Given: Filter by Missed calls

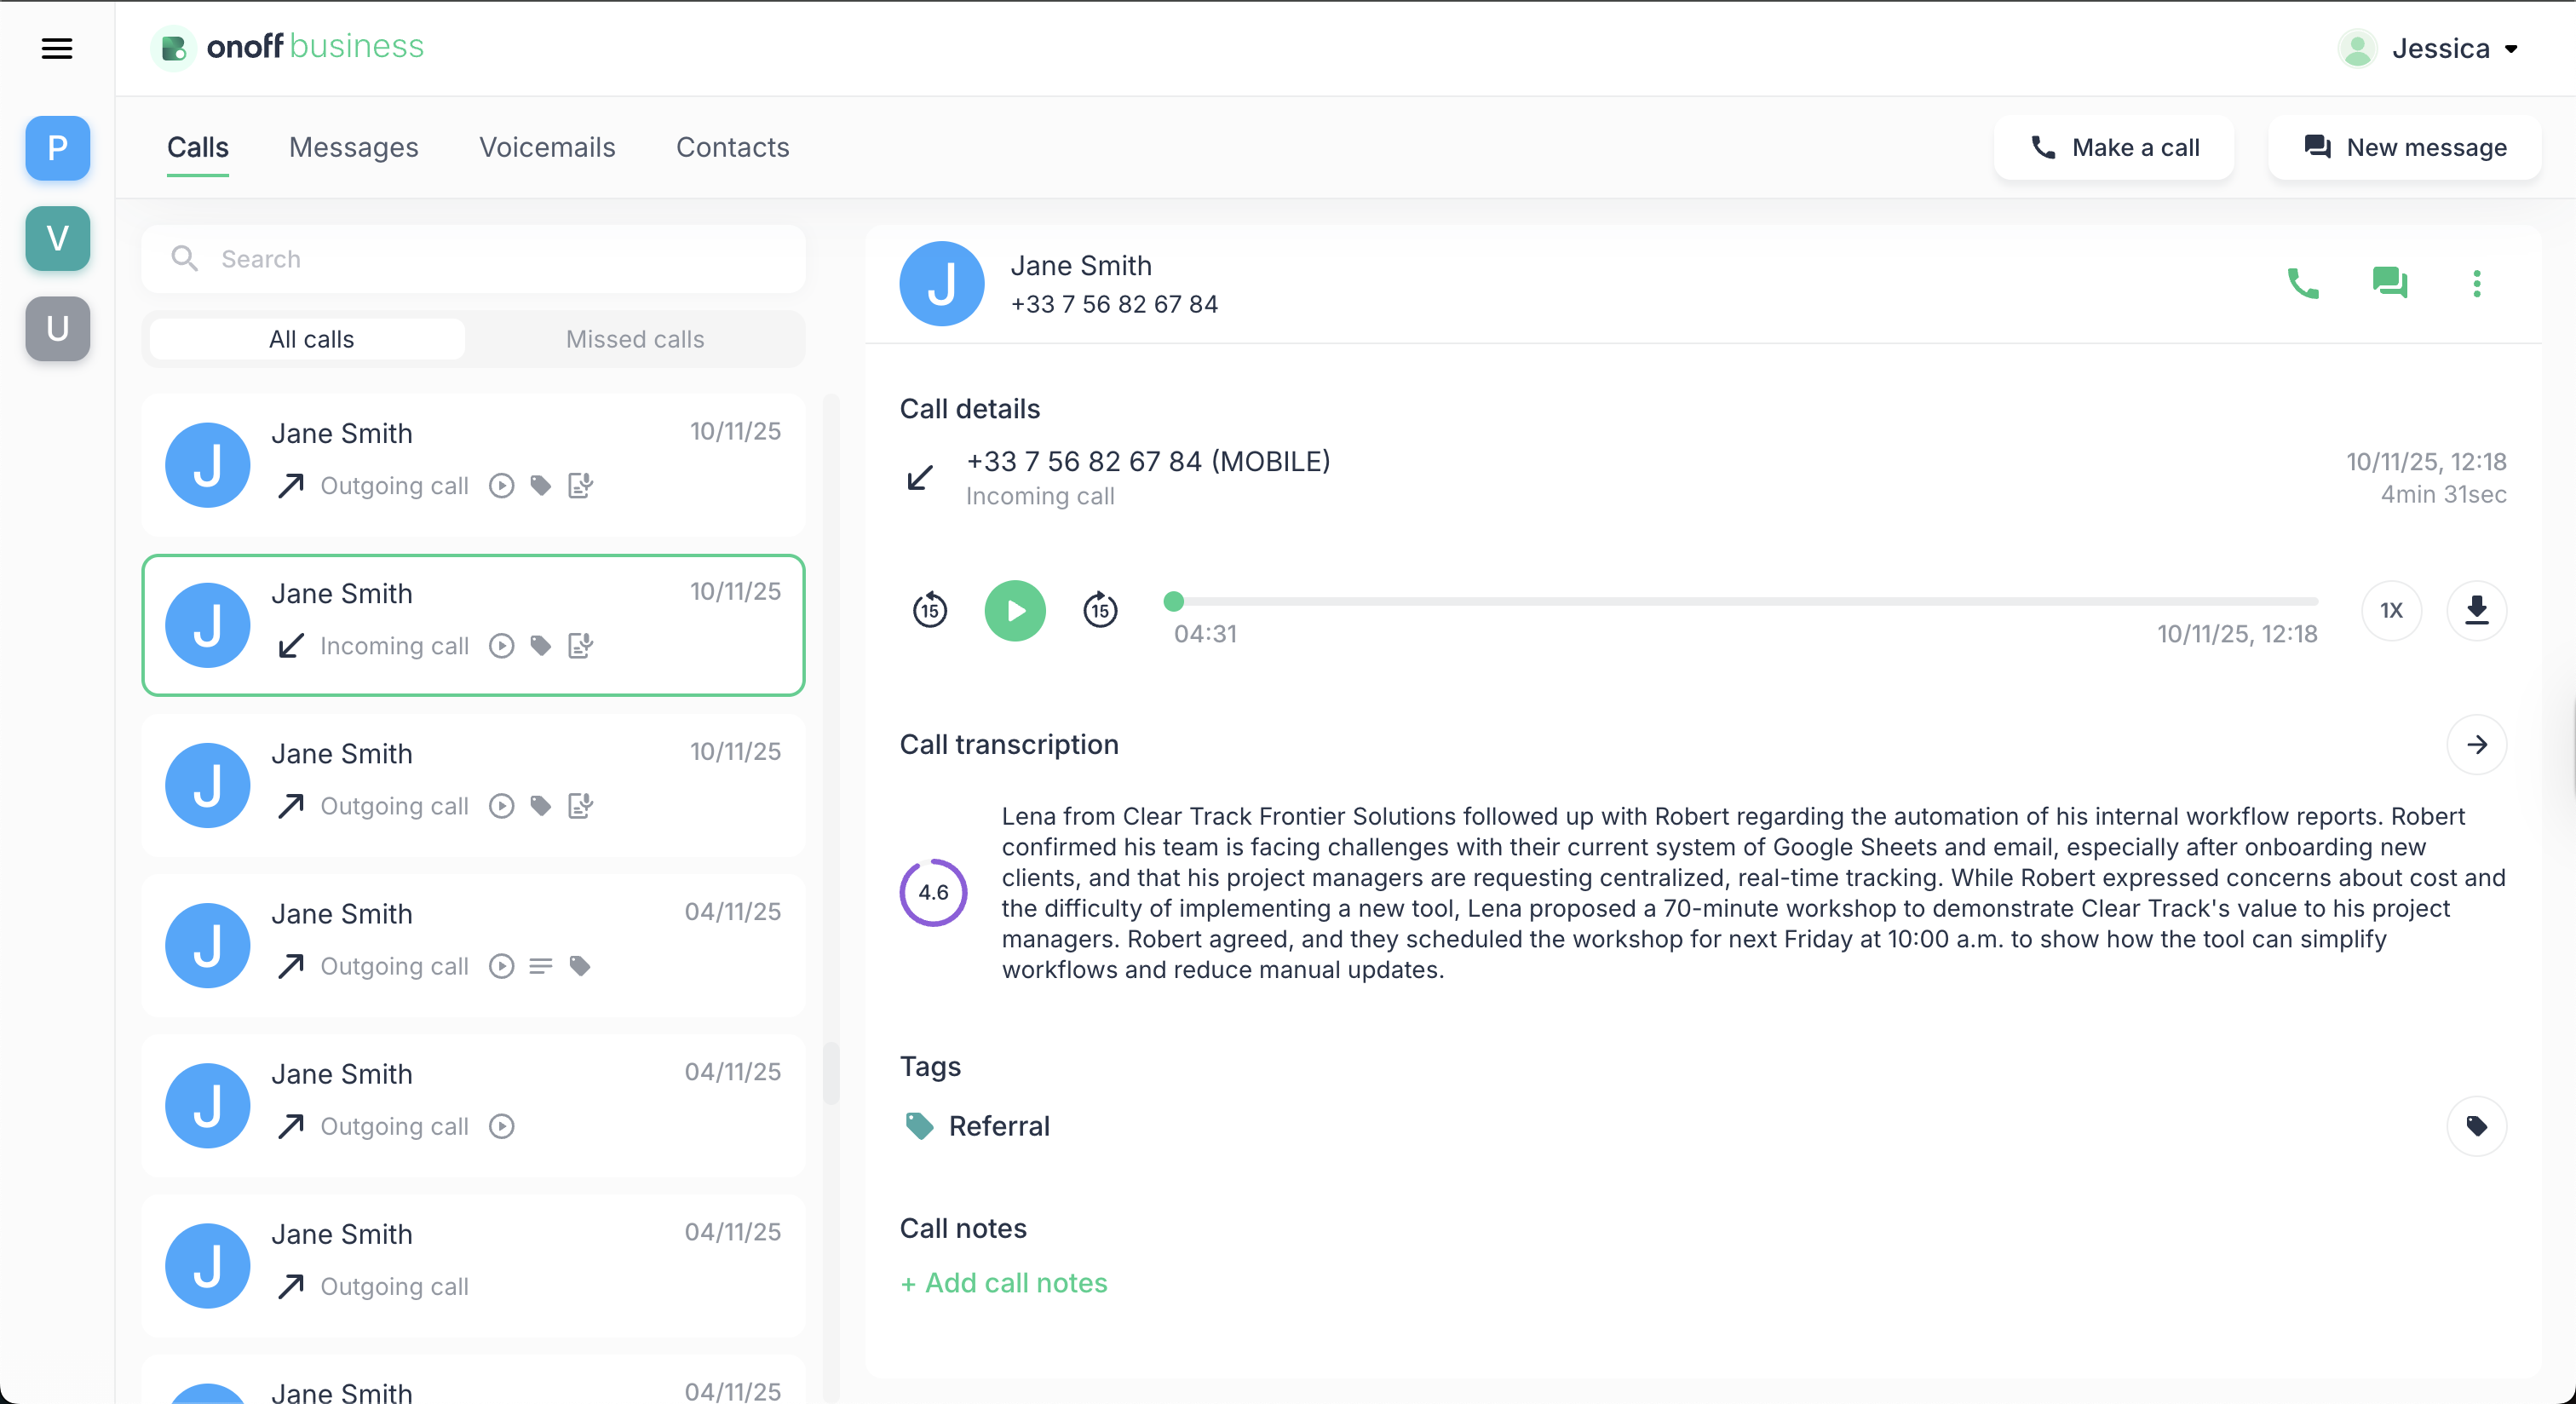Looking at the screenshot, I should pos(635,339).
